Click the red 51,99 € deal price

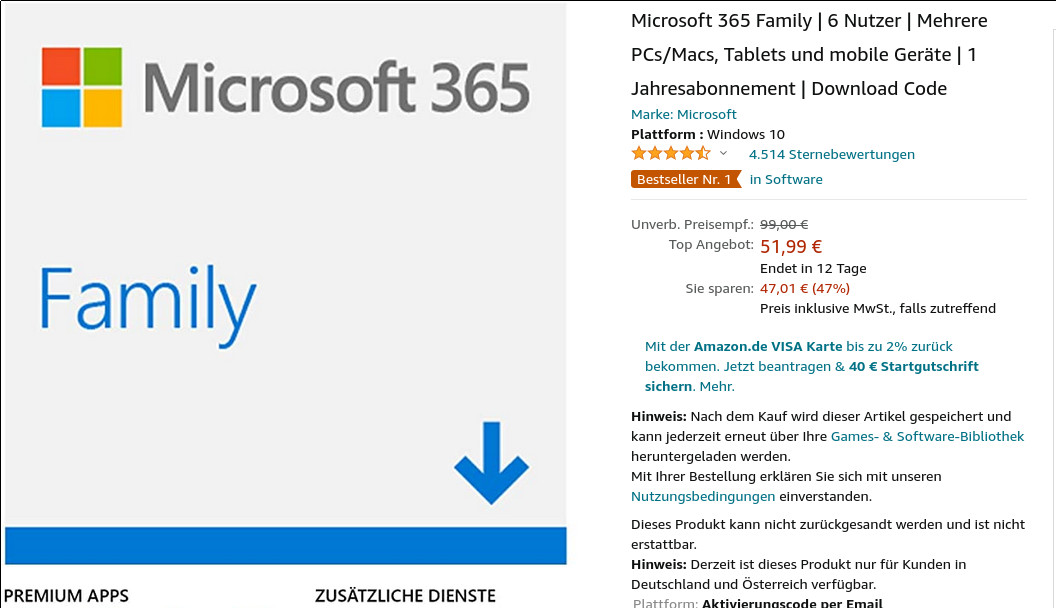pos(790,246)
